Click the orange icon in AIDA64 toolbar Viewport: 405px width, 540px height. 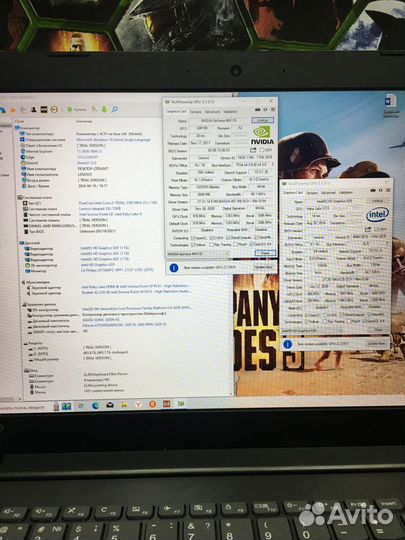click(13, 110)
